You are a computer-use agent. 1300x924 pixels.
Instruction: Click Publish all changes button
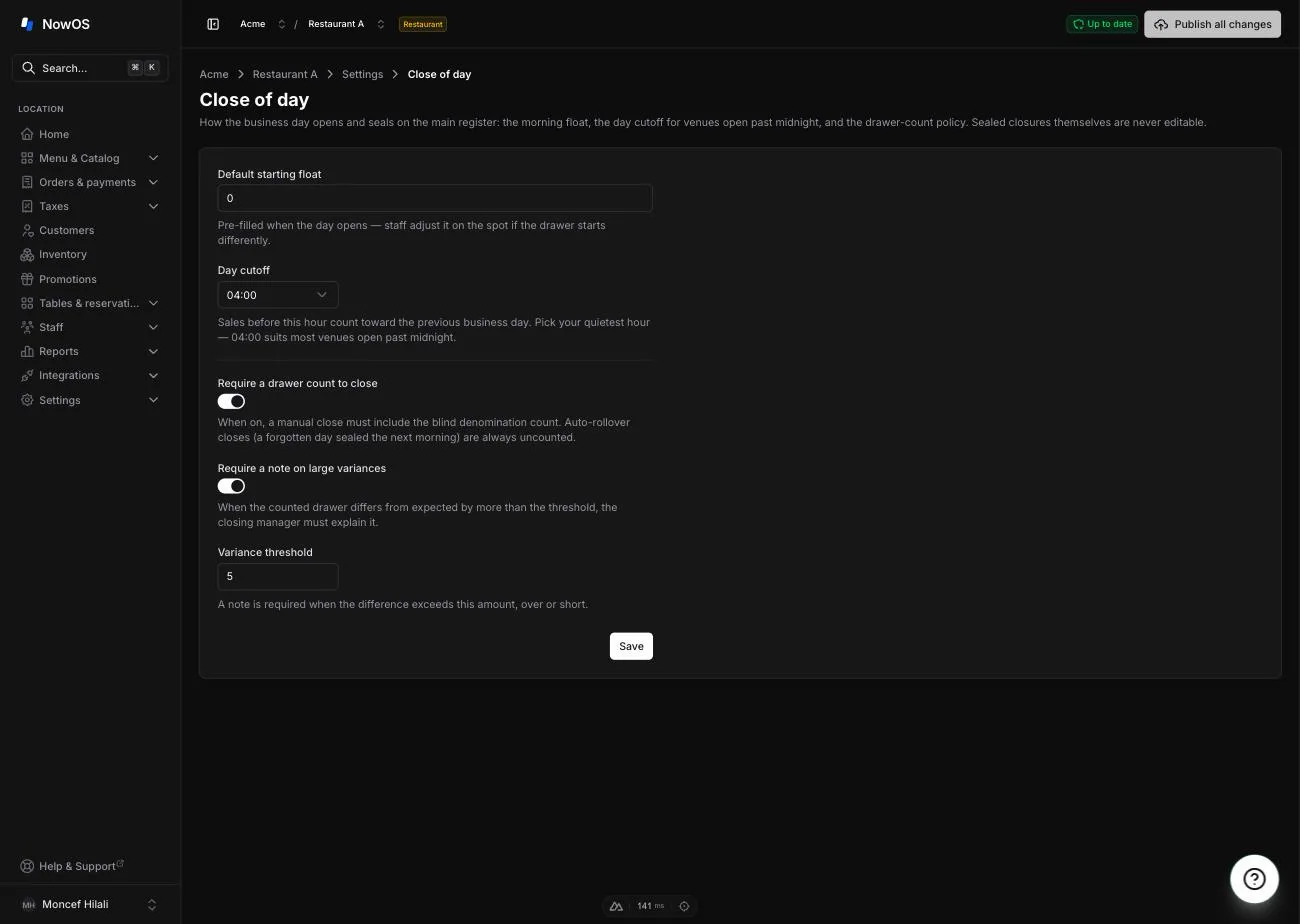tap(1212, 24)
